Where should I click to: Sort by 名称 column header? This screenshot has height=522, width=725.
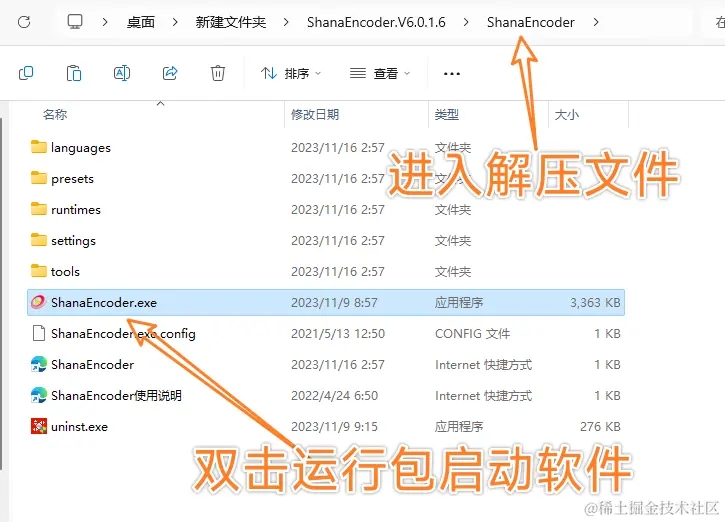coord(55,114)
